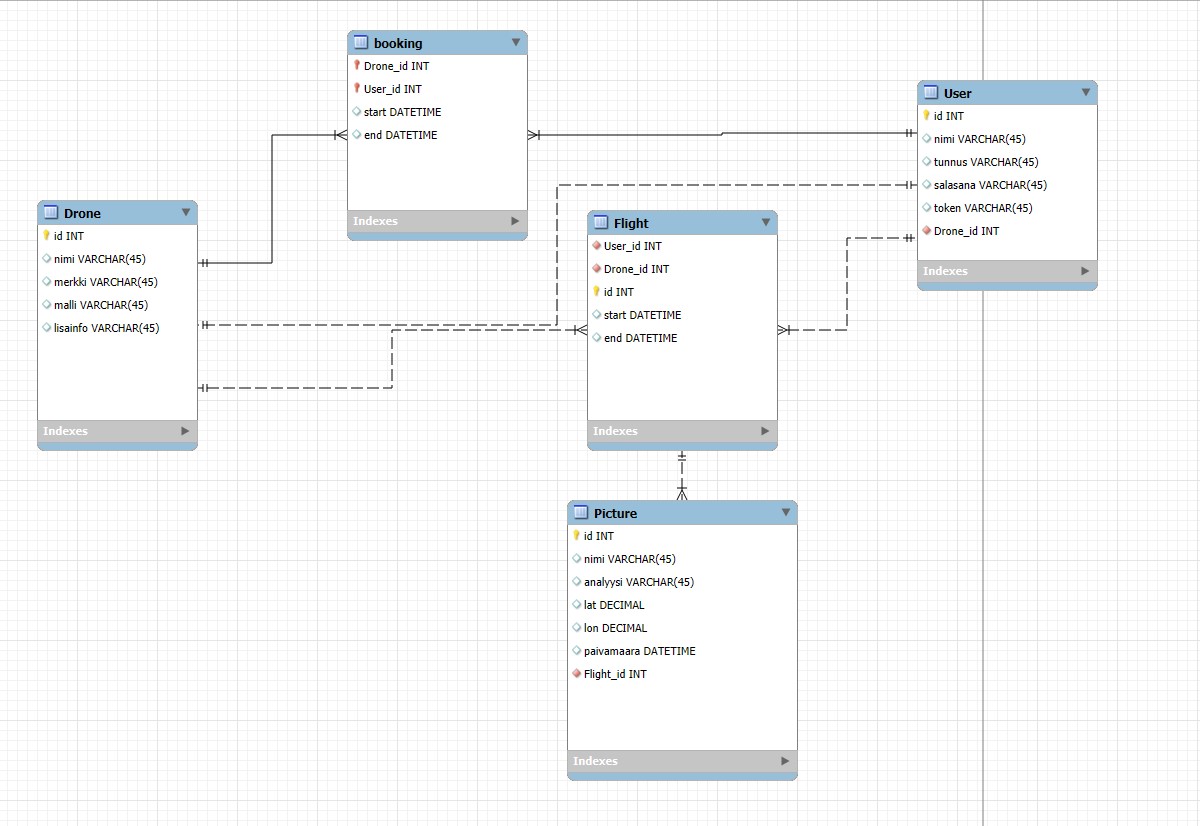This screenshot has height=826, width=1200.
Task: Expand Indexes section of User table
Action: coord(1085,271)
